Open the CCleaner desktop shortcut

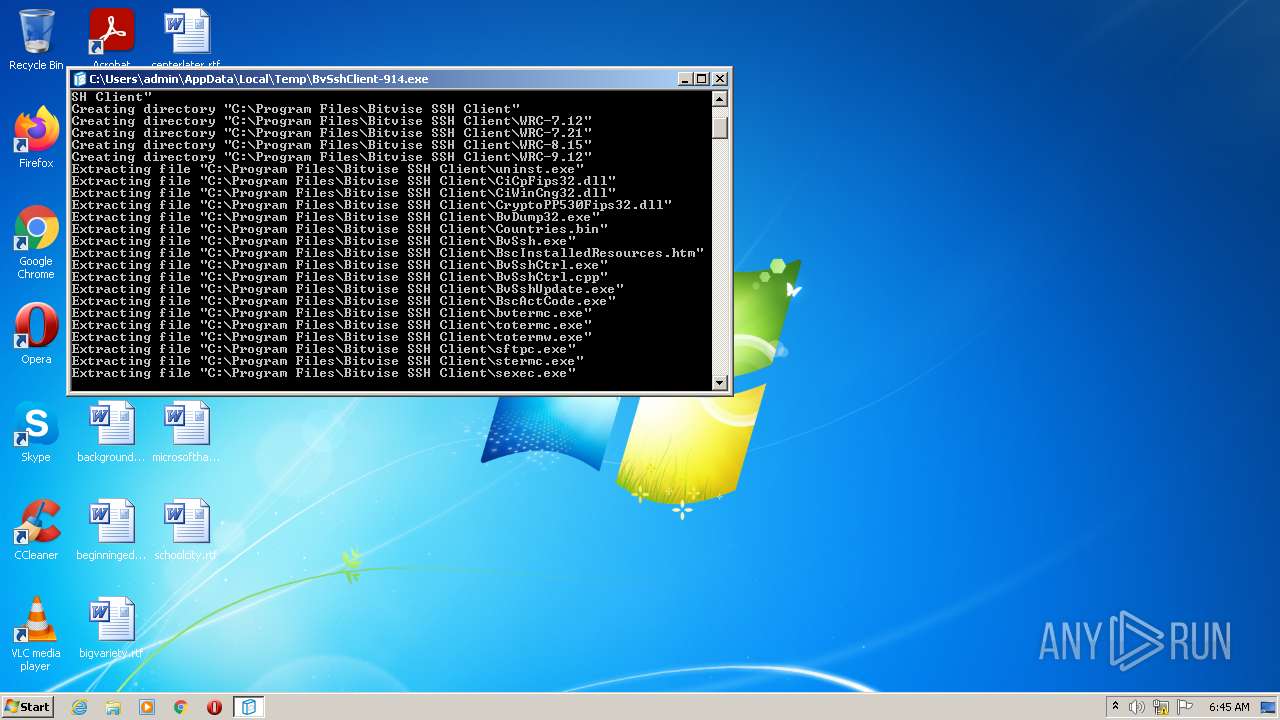point(36,529)
